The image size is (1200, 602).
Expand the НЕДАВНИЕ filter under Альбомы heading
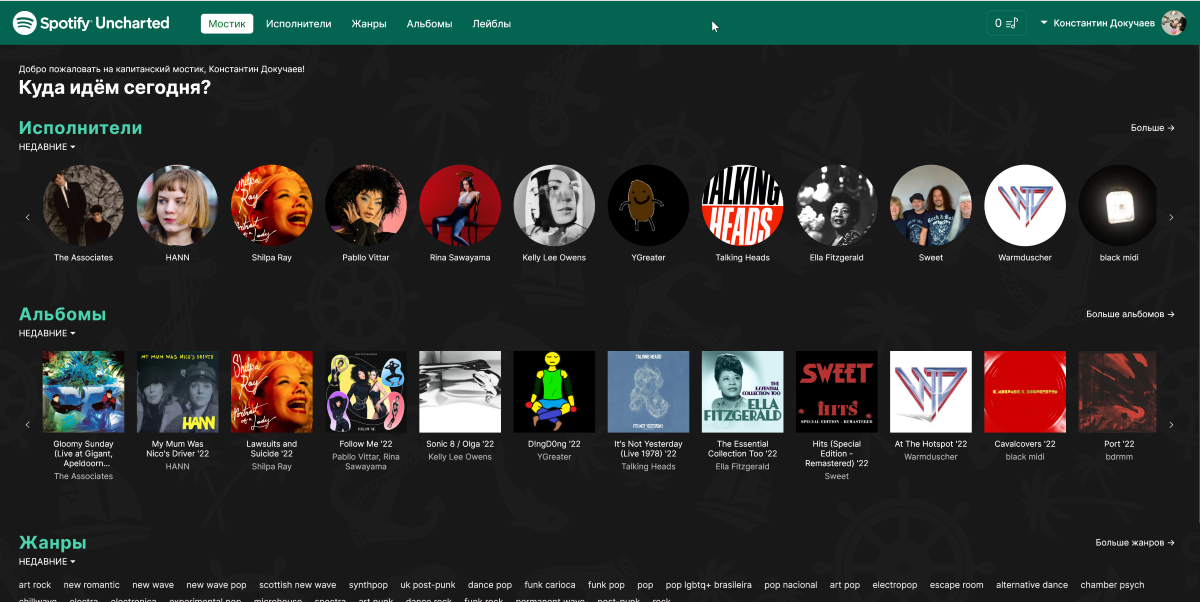(47, 333)
